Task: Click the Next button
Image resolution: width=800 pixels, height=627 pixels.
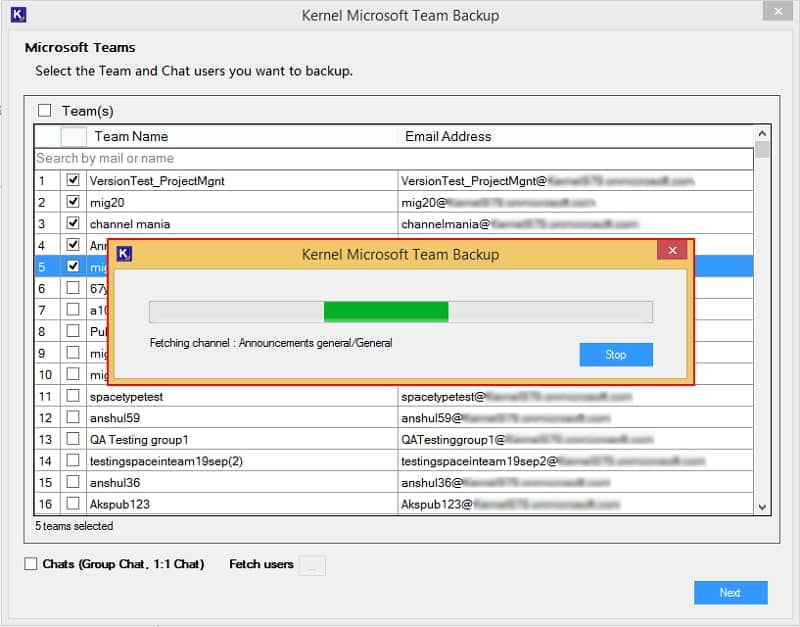Action: pos(730,592)
